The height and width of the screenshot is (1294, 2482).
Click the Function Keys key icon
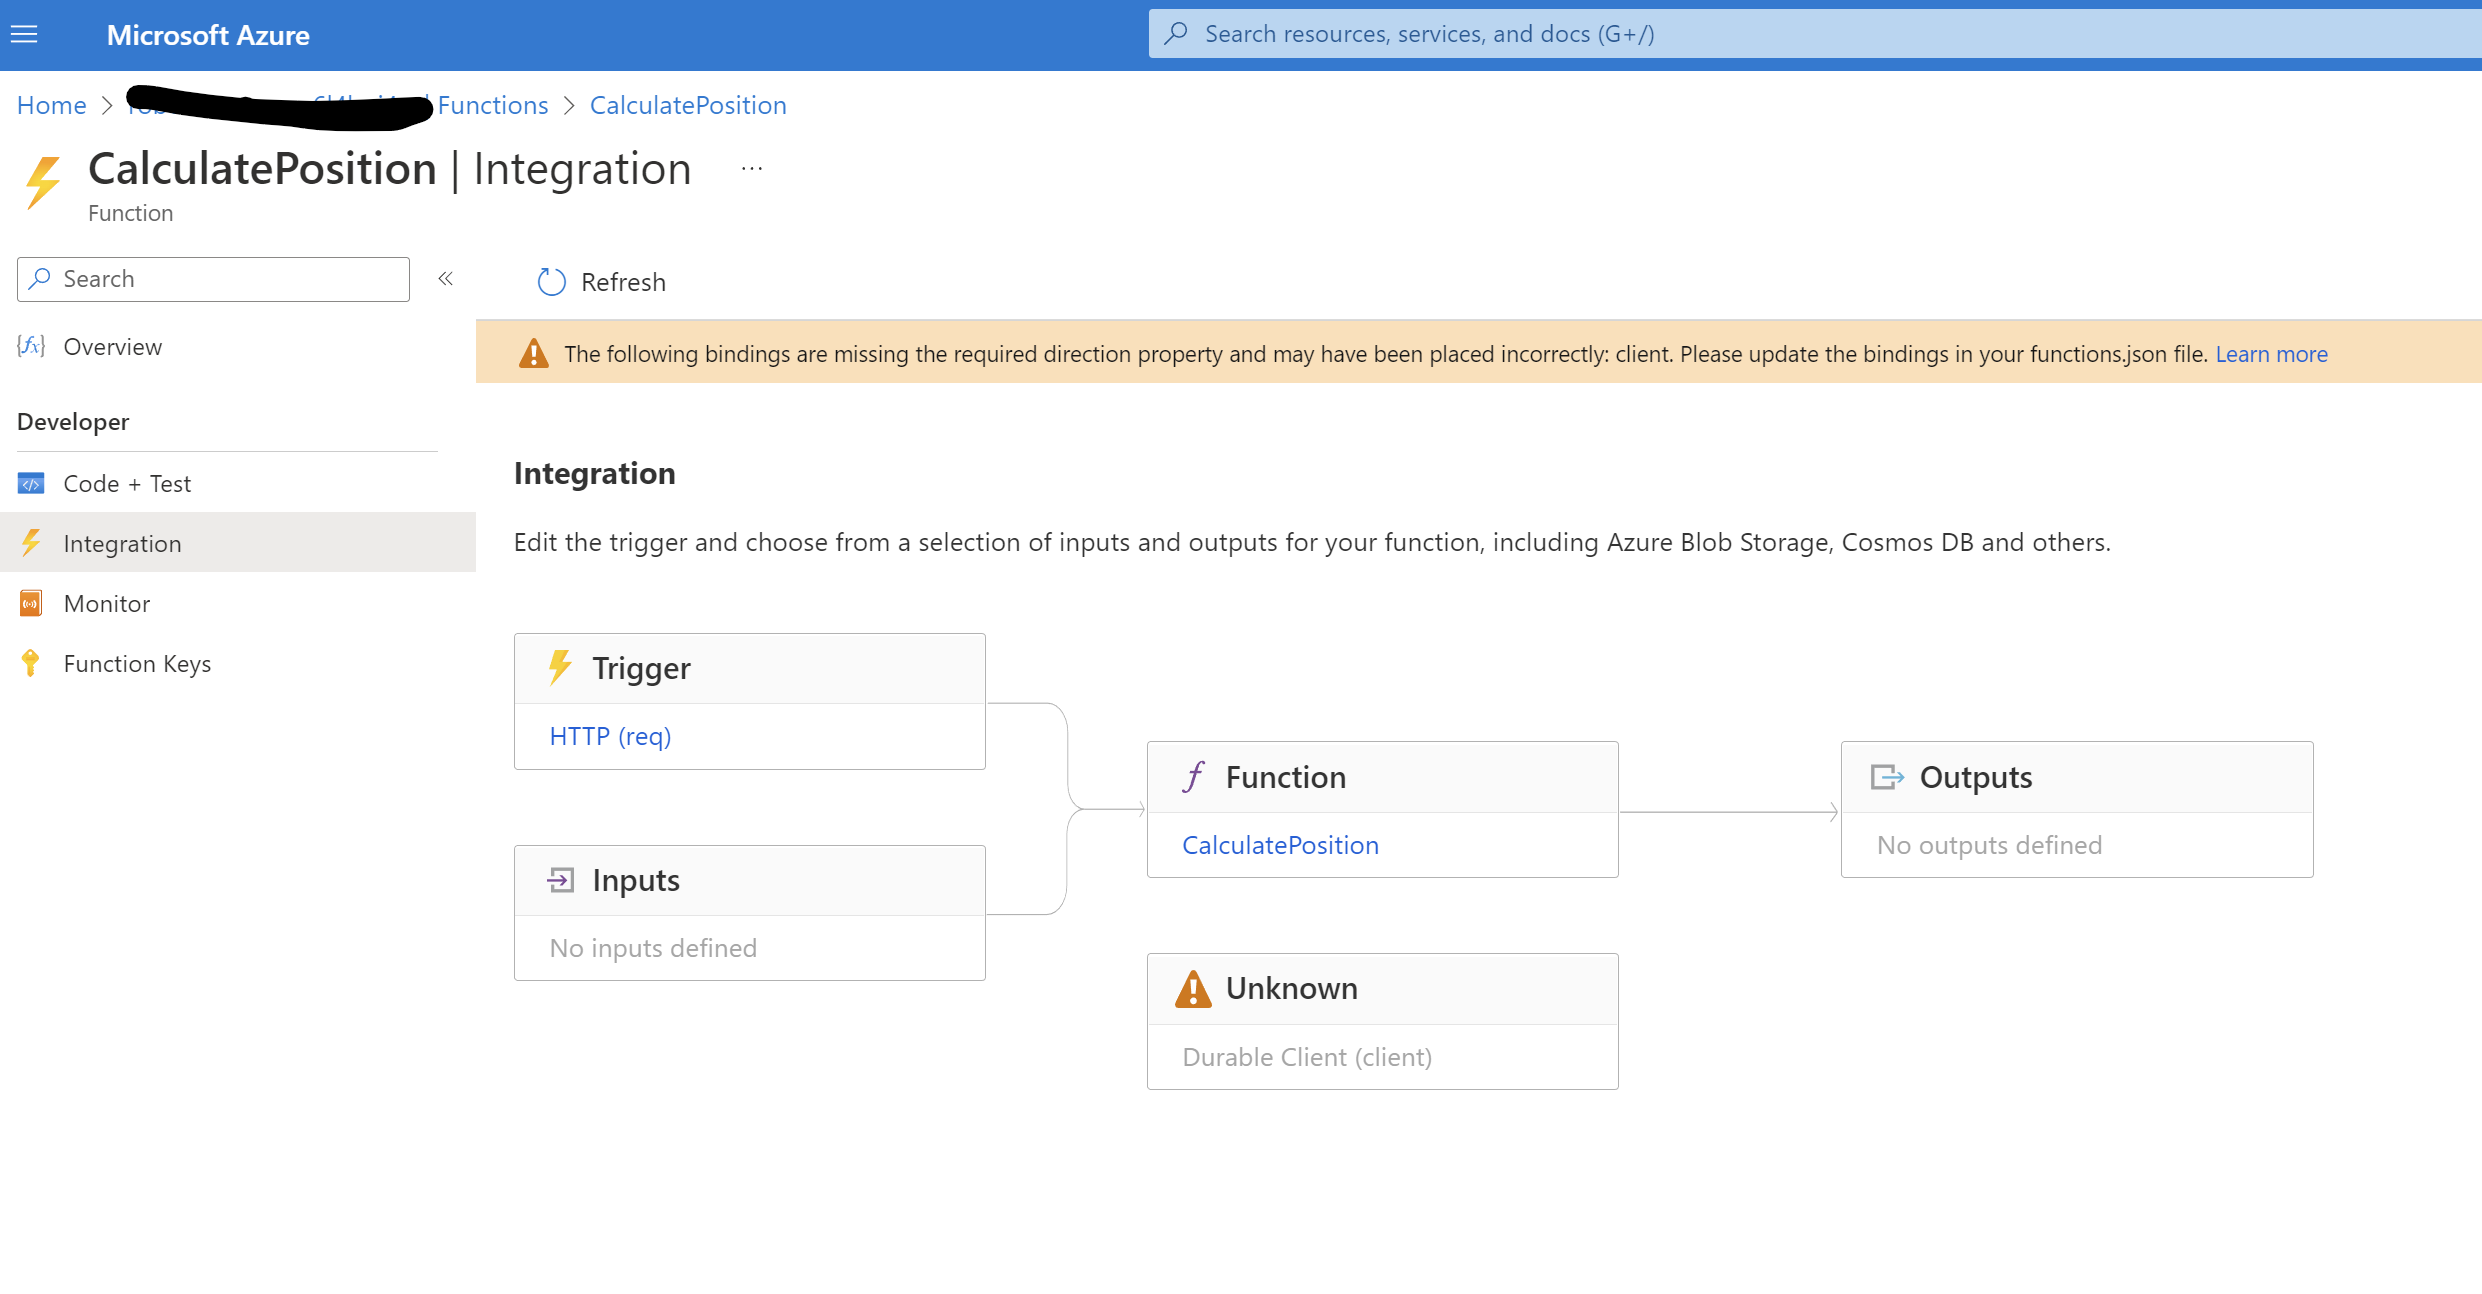tap(31, 664)
